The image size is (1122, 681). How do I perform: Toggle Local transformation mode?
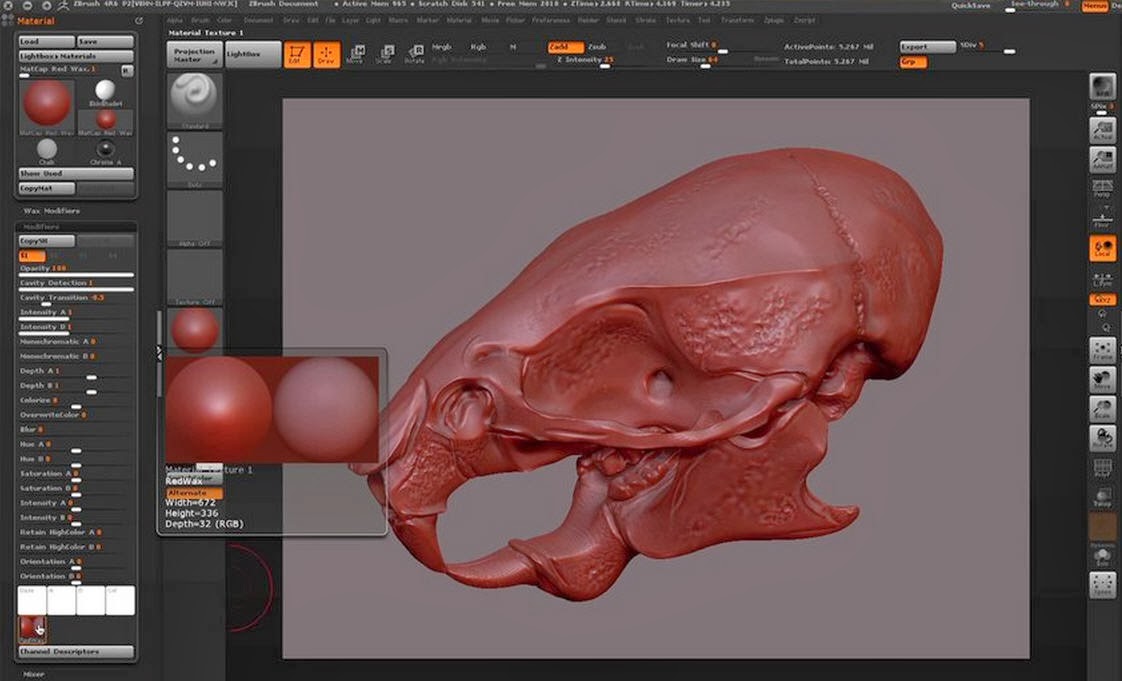pyautogui.click(x=1103, y=248)
